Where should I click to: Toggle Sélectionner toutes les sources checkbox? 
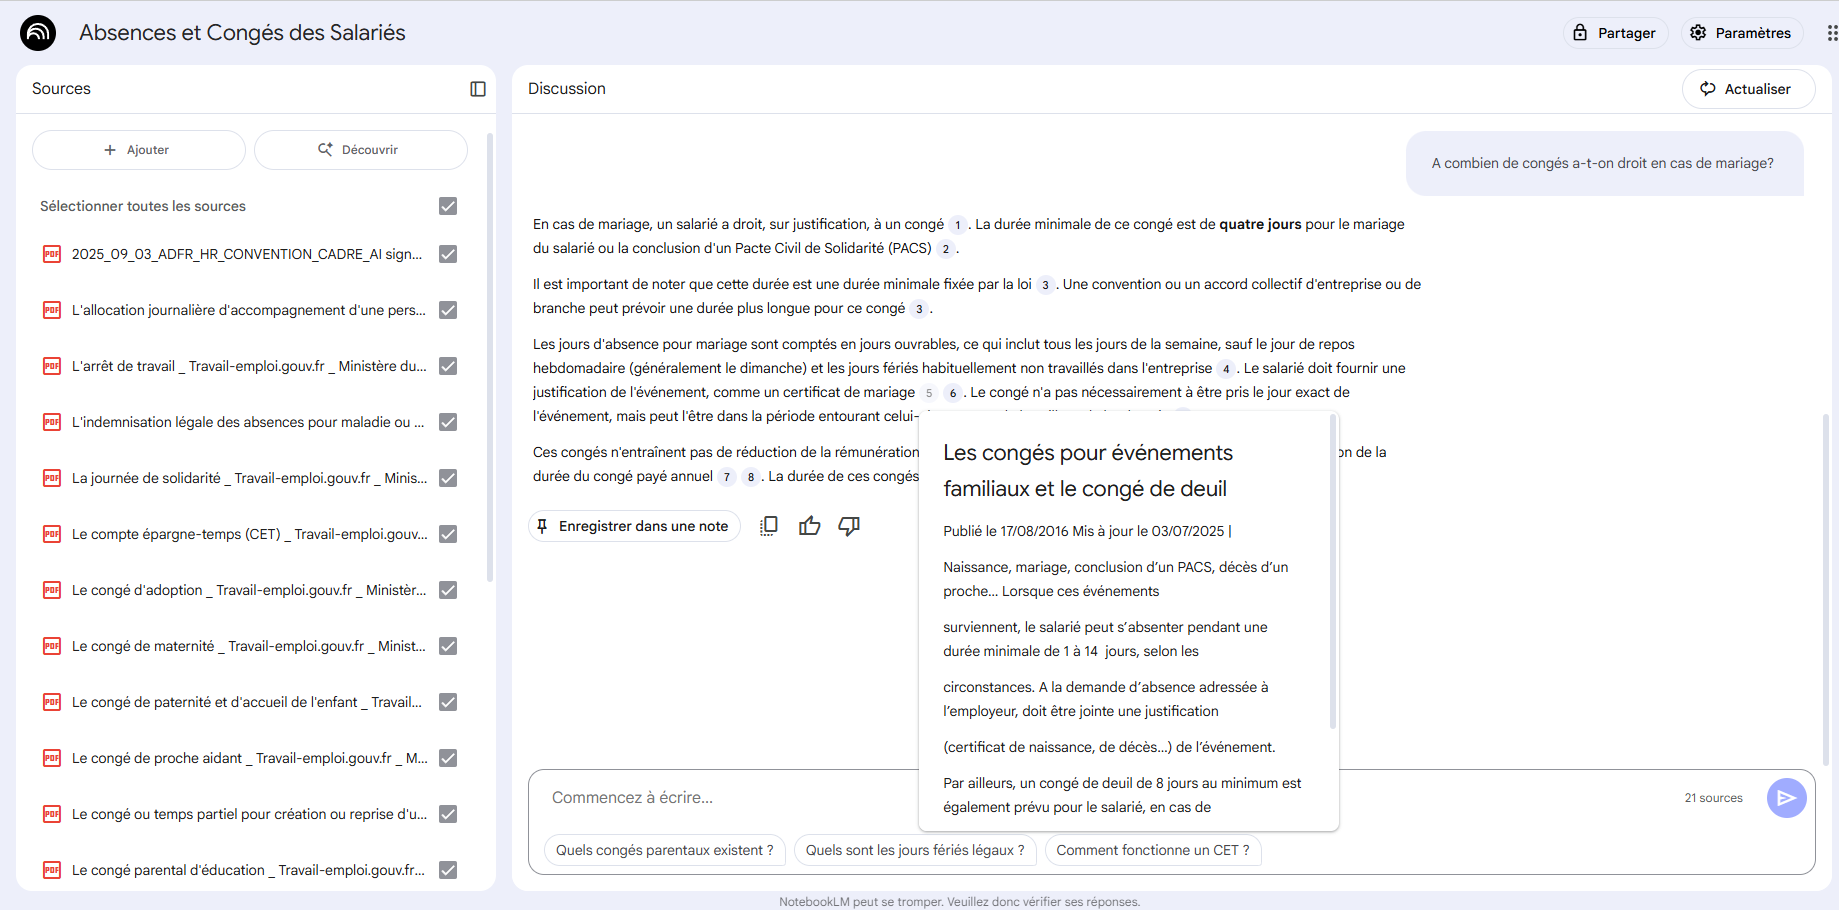pyautogui.click(x=448, y=206)
